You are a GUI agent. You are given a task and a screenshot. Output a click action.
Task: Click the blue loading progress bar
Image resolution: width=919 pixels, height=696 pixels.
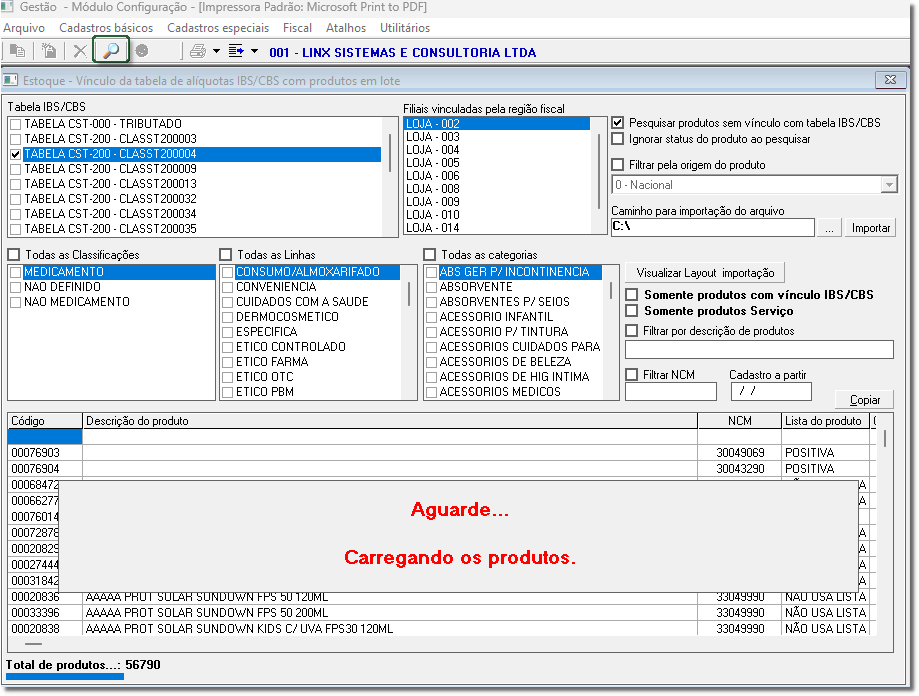coord(65,677)
